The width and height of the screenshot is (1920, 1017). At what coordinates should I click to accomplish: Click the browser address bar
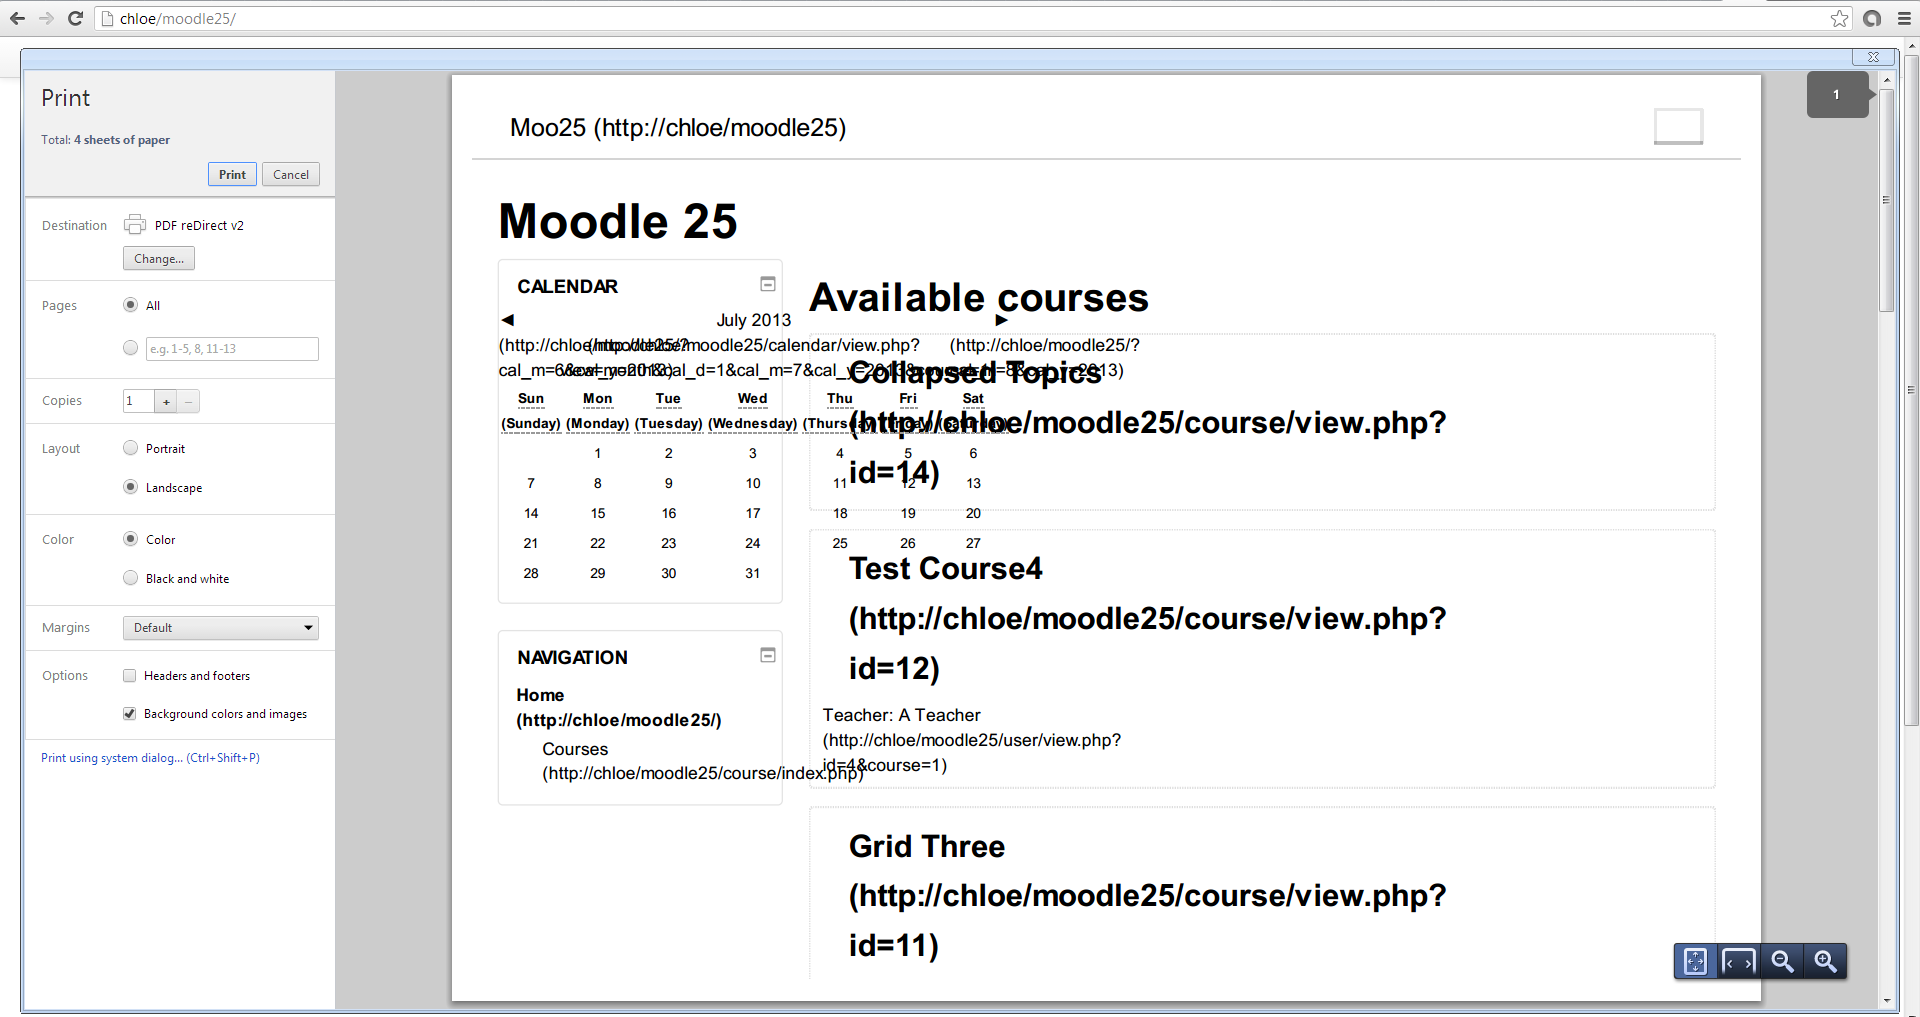pyautogui.click(x=960, y=18)
